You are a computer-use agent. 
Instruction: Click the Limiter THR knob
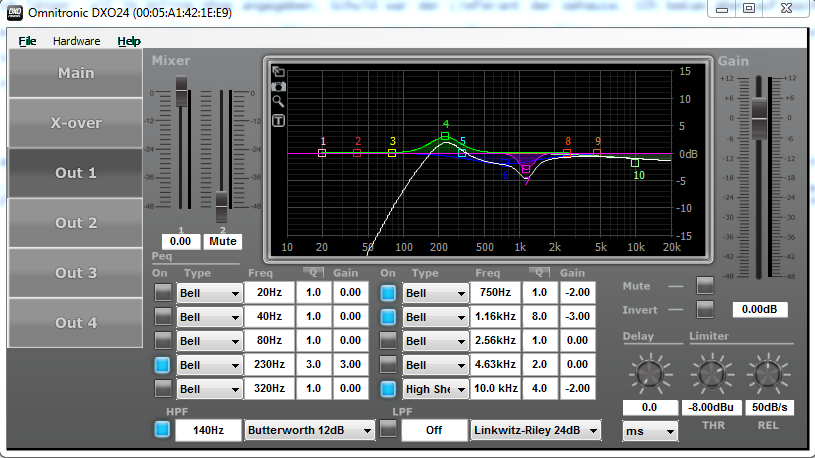click(712, 373)
